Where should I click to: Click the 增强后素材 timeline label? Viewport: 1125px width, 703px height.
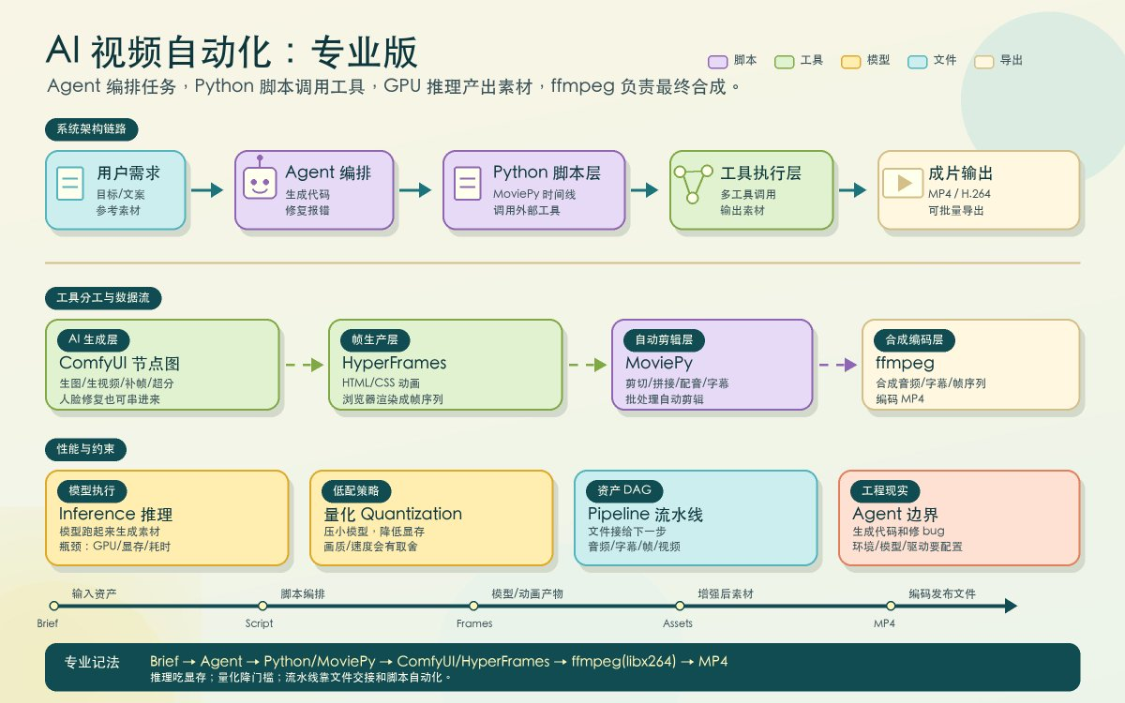[725, 594]
